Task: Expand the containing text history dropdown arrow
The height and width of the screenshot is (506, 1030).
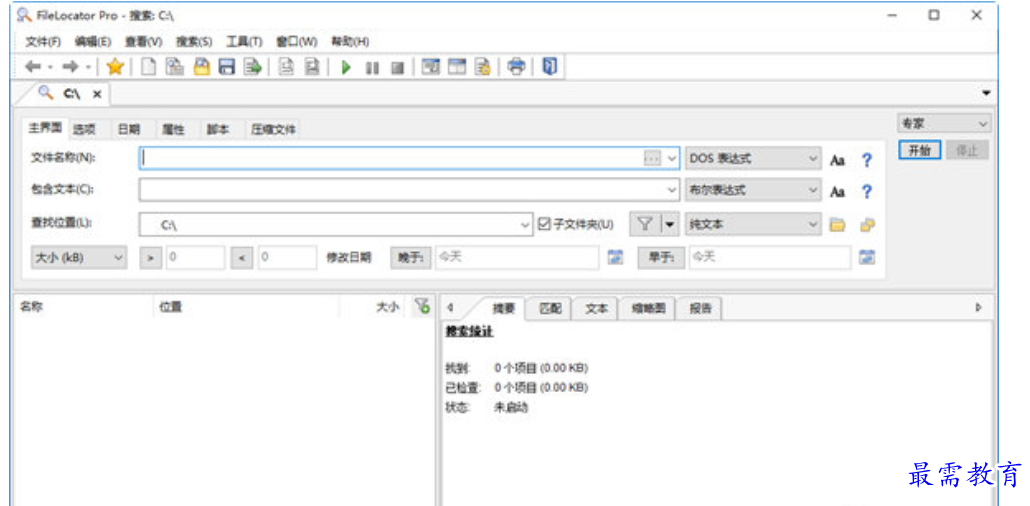Action: tap(671, 191)
